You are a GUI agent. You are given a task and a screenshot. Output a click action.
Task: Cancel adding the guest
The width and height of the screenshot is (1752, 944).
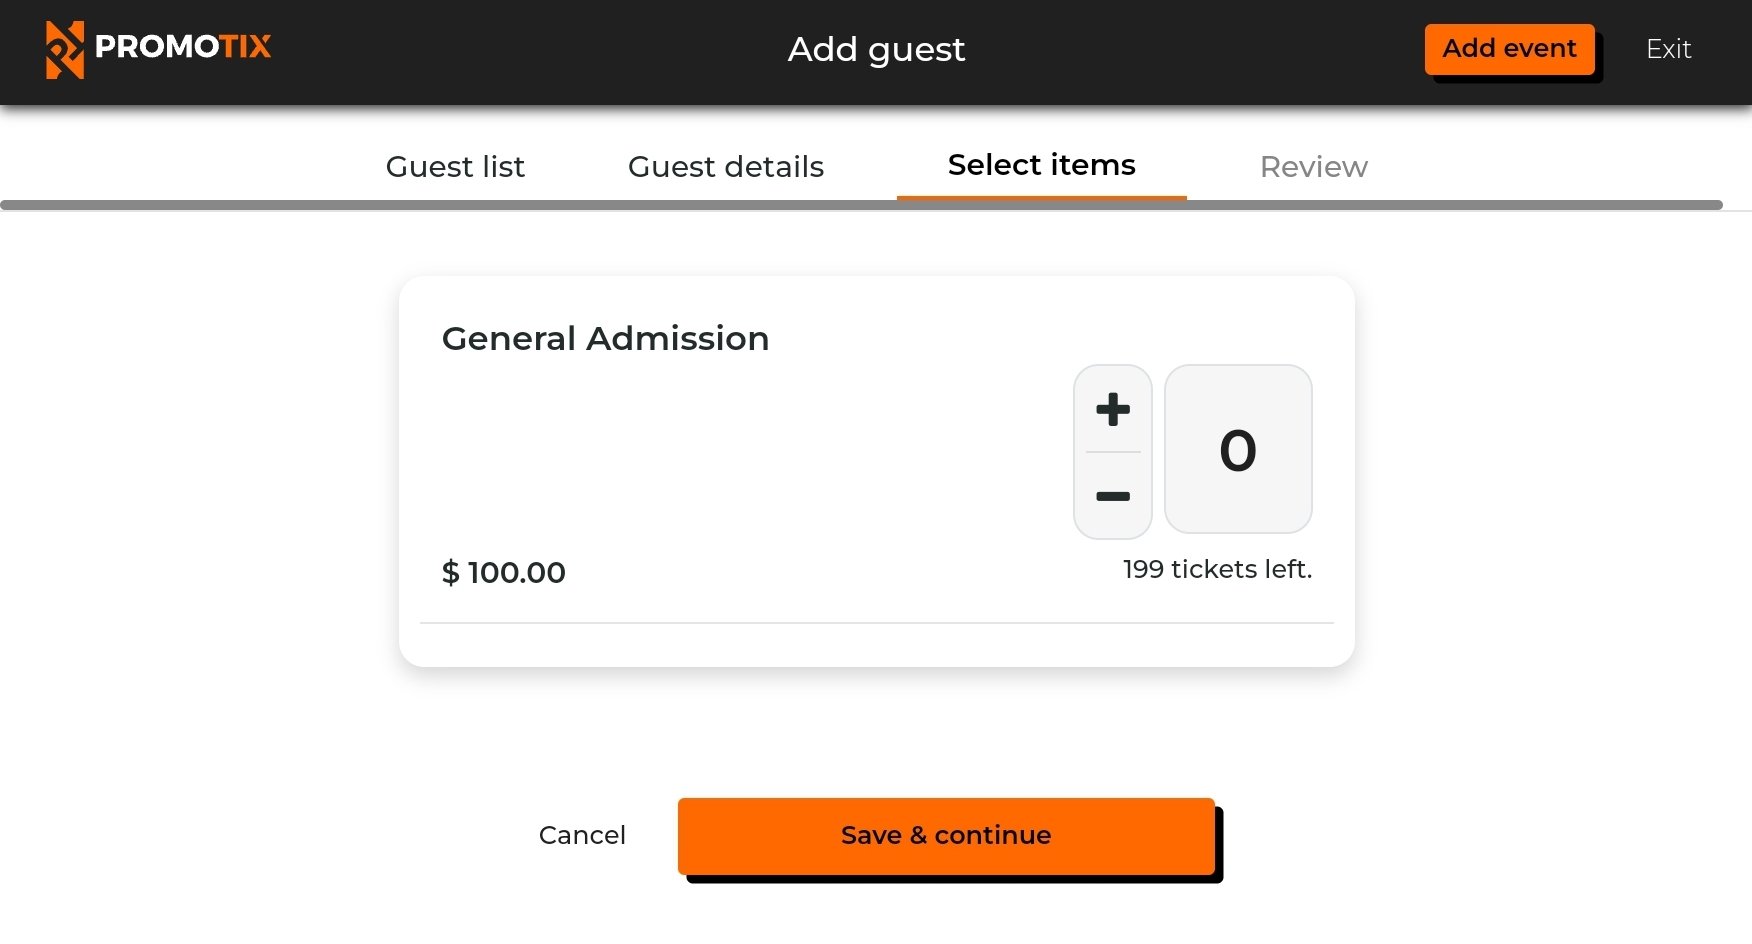pyautogui.click(x=582, y=835)
